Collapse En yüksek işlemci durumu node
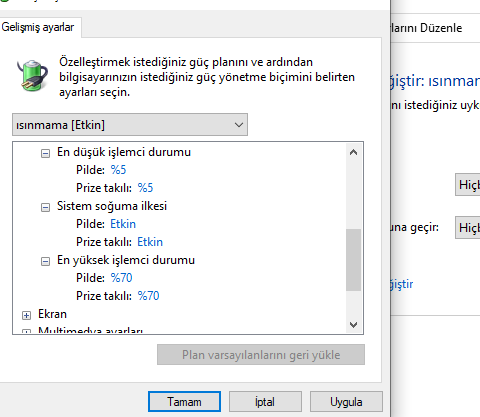This screenshot has height=417, width=480. pos(45,261)
